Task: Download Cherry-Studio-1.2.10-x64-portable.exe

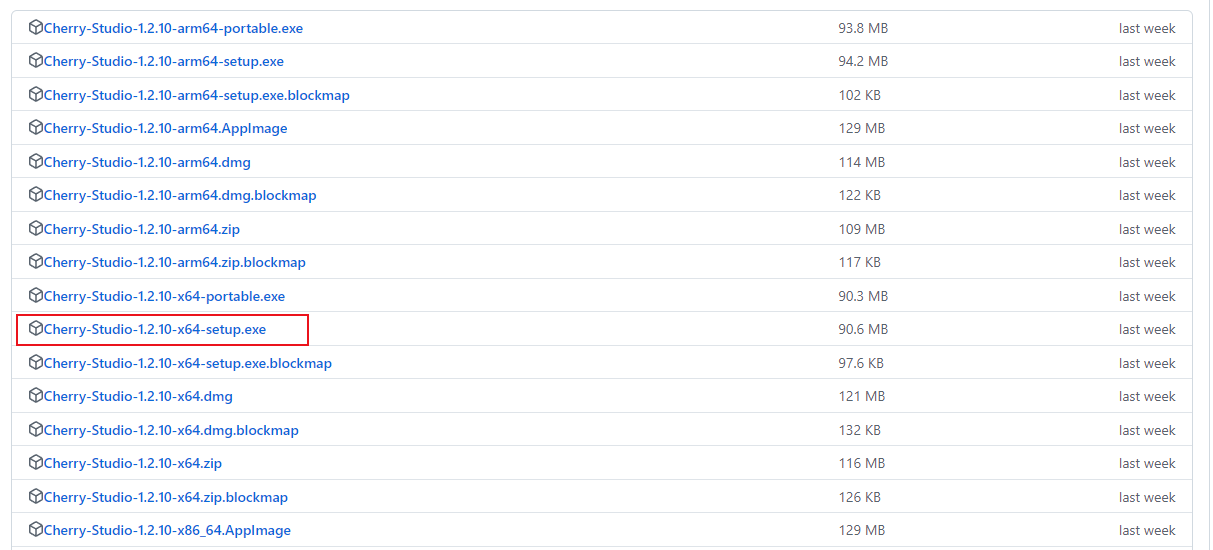Action: coord(165,296)
